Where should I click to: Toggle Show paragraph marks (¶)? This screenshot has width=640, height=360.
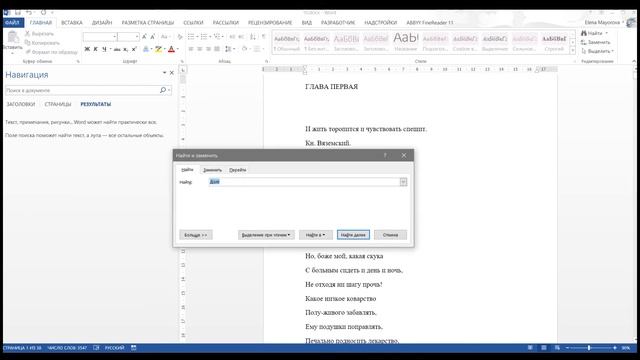click(264, 37)
